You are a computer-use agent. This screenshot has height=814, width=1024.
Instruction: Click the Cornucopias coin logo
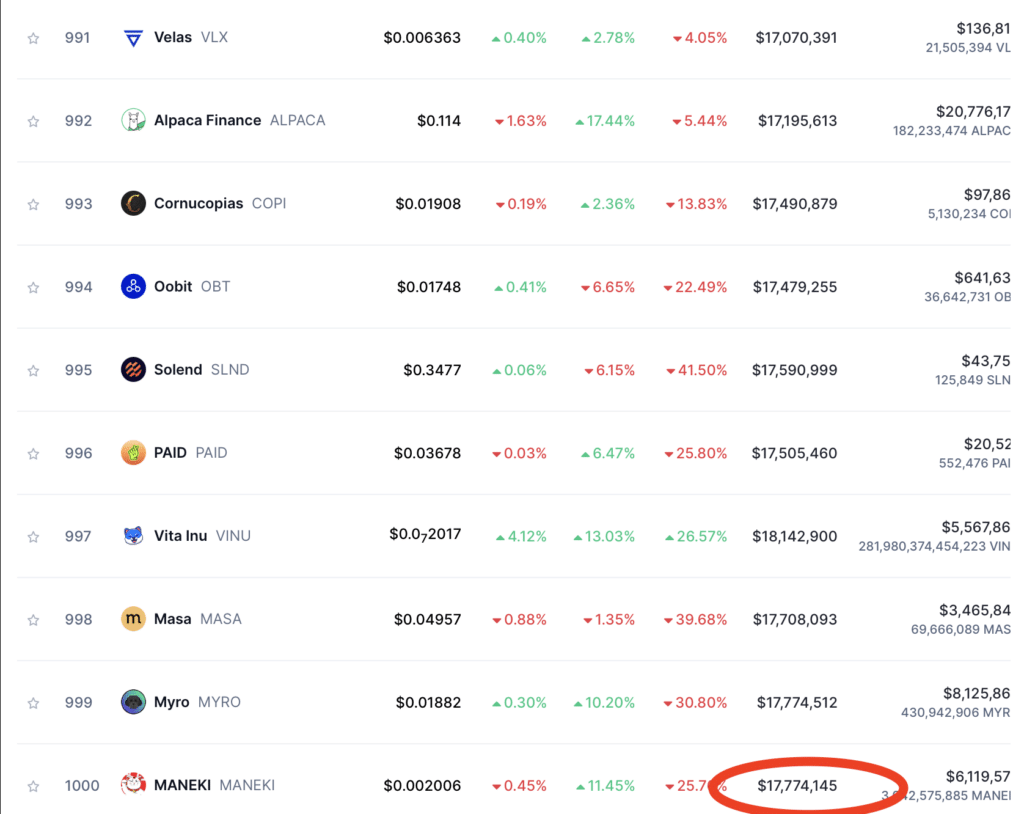point(133,204)
